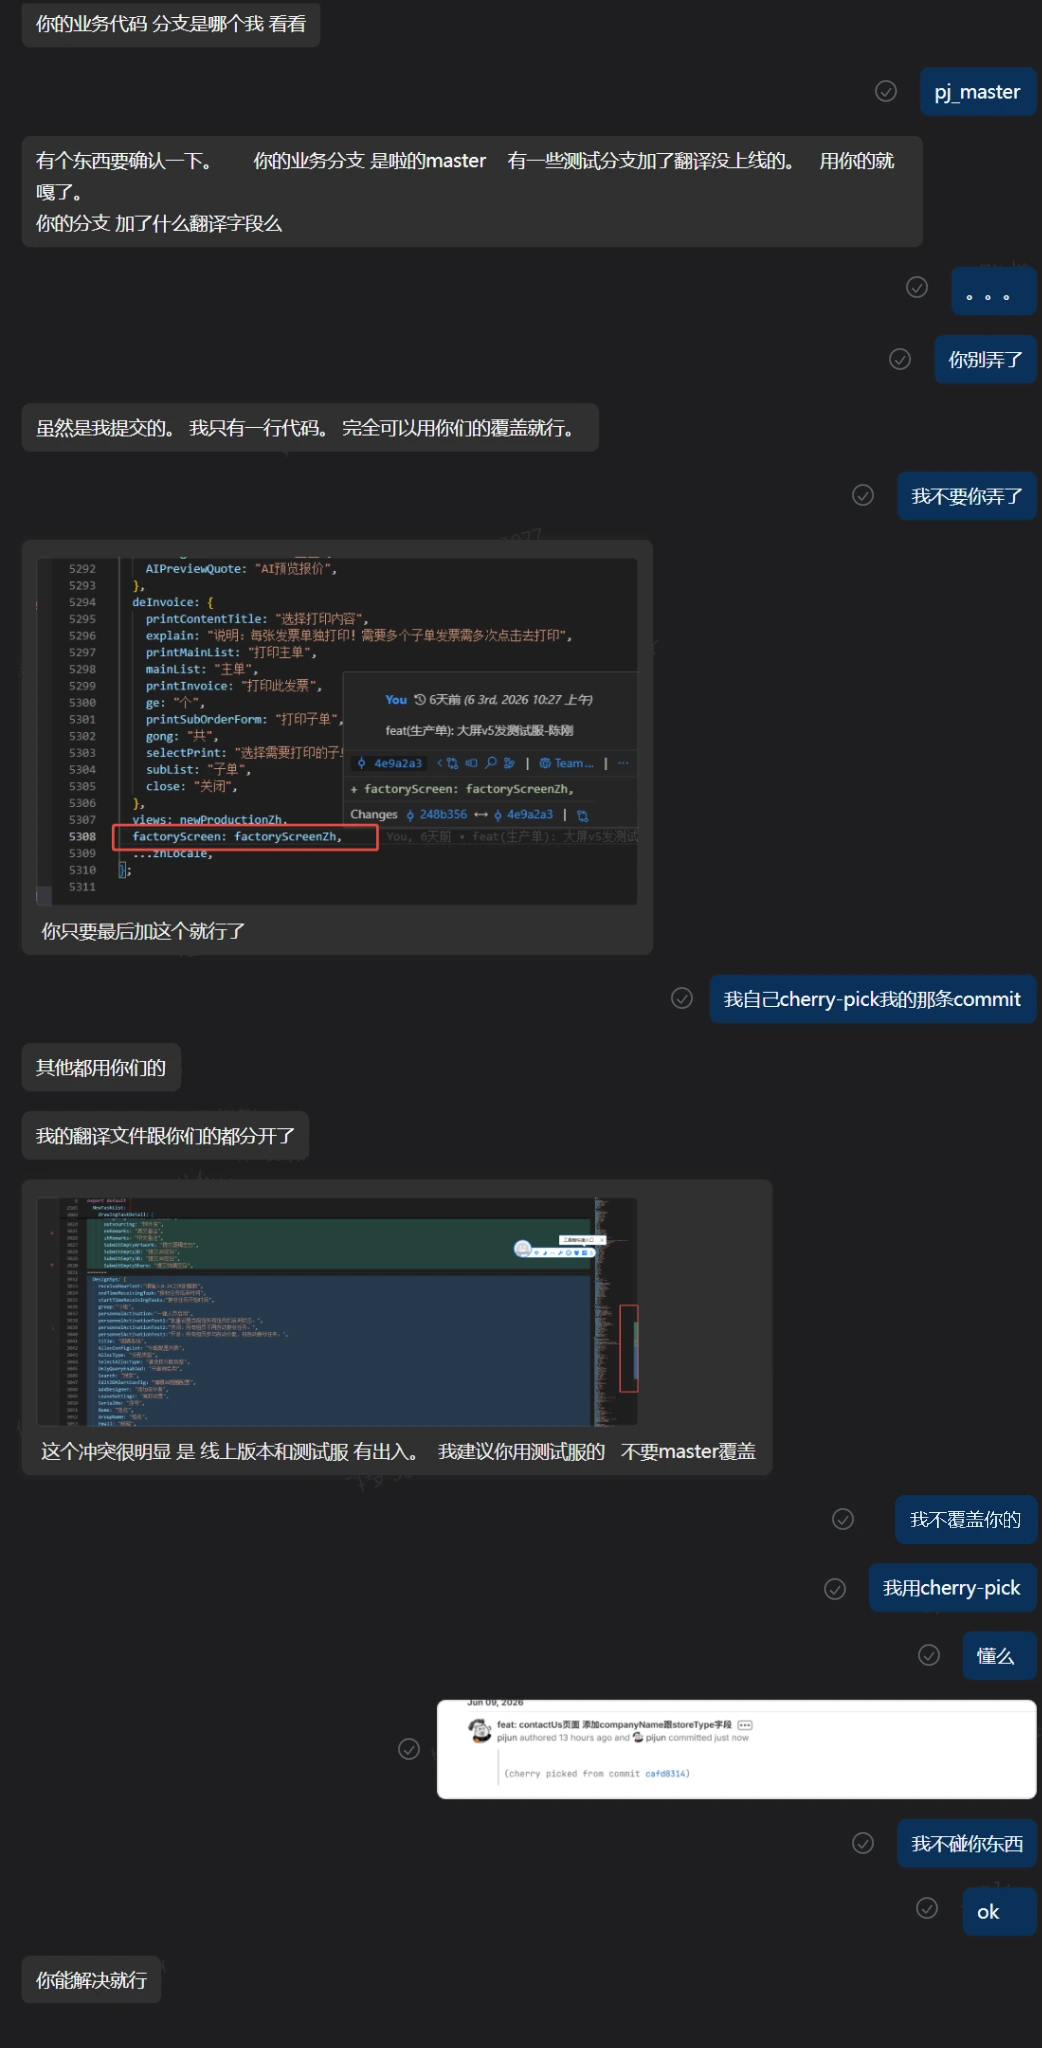Select the 我用cherry-pick message bubble
The image size is (1042, 2048).
(x=952, y=1588)
